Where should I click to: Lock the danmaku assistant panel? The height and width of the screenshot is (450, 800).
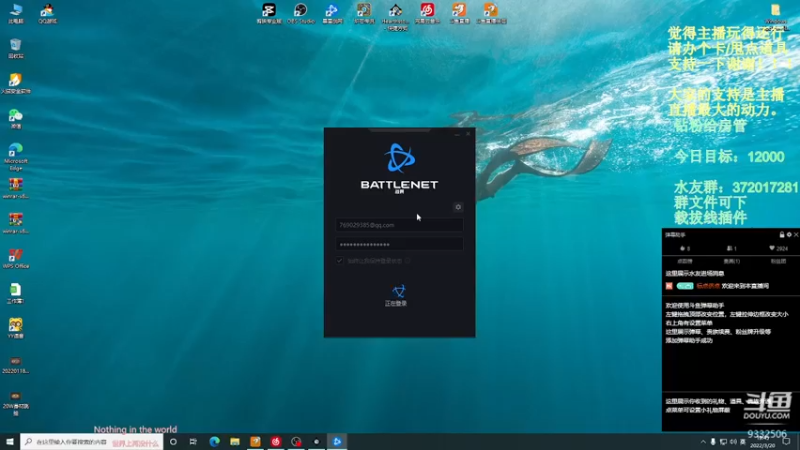(x=781, y=235)
